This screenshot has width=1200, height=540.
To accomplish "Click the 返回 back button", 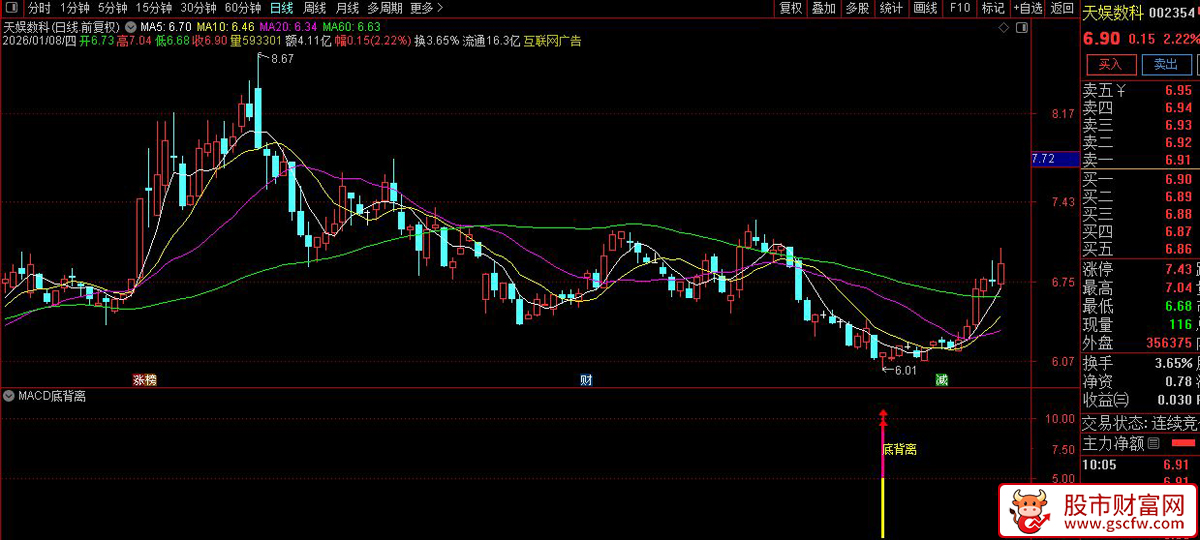I will (1062, 8).
